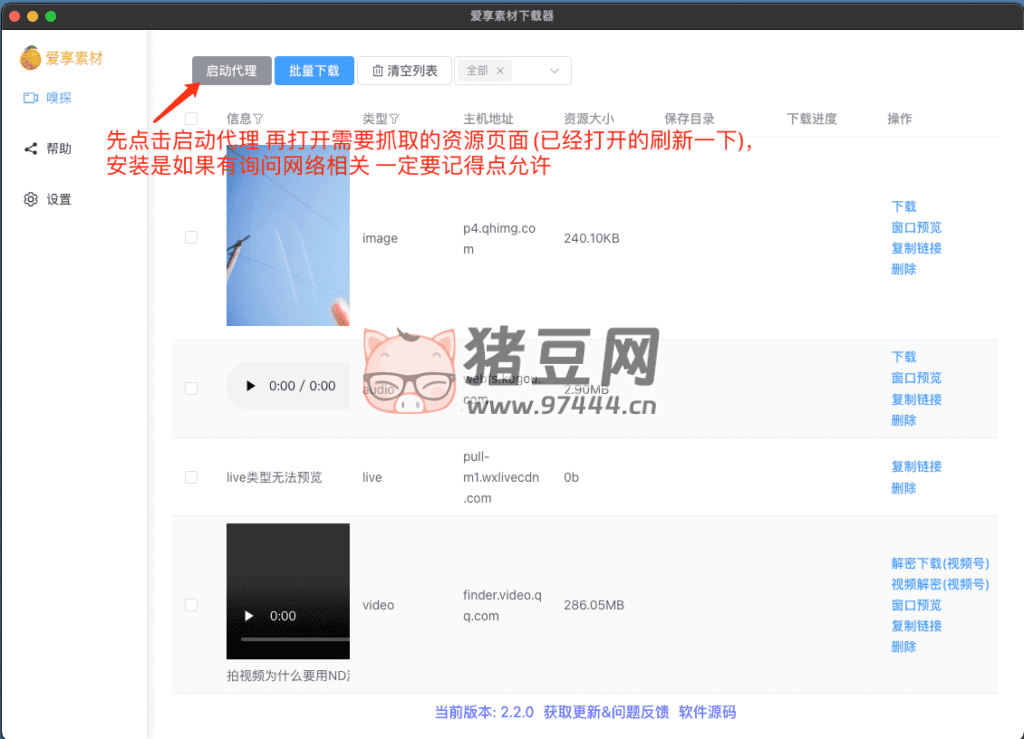Open 获取更新&问题反馈 link in footer
The image size is (1024, 739).
606,712
